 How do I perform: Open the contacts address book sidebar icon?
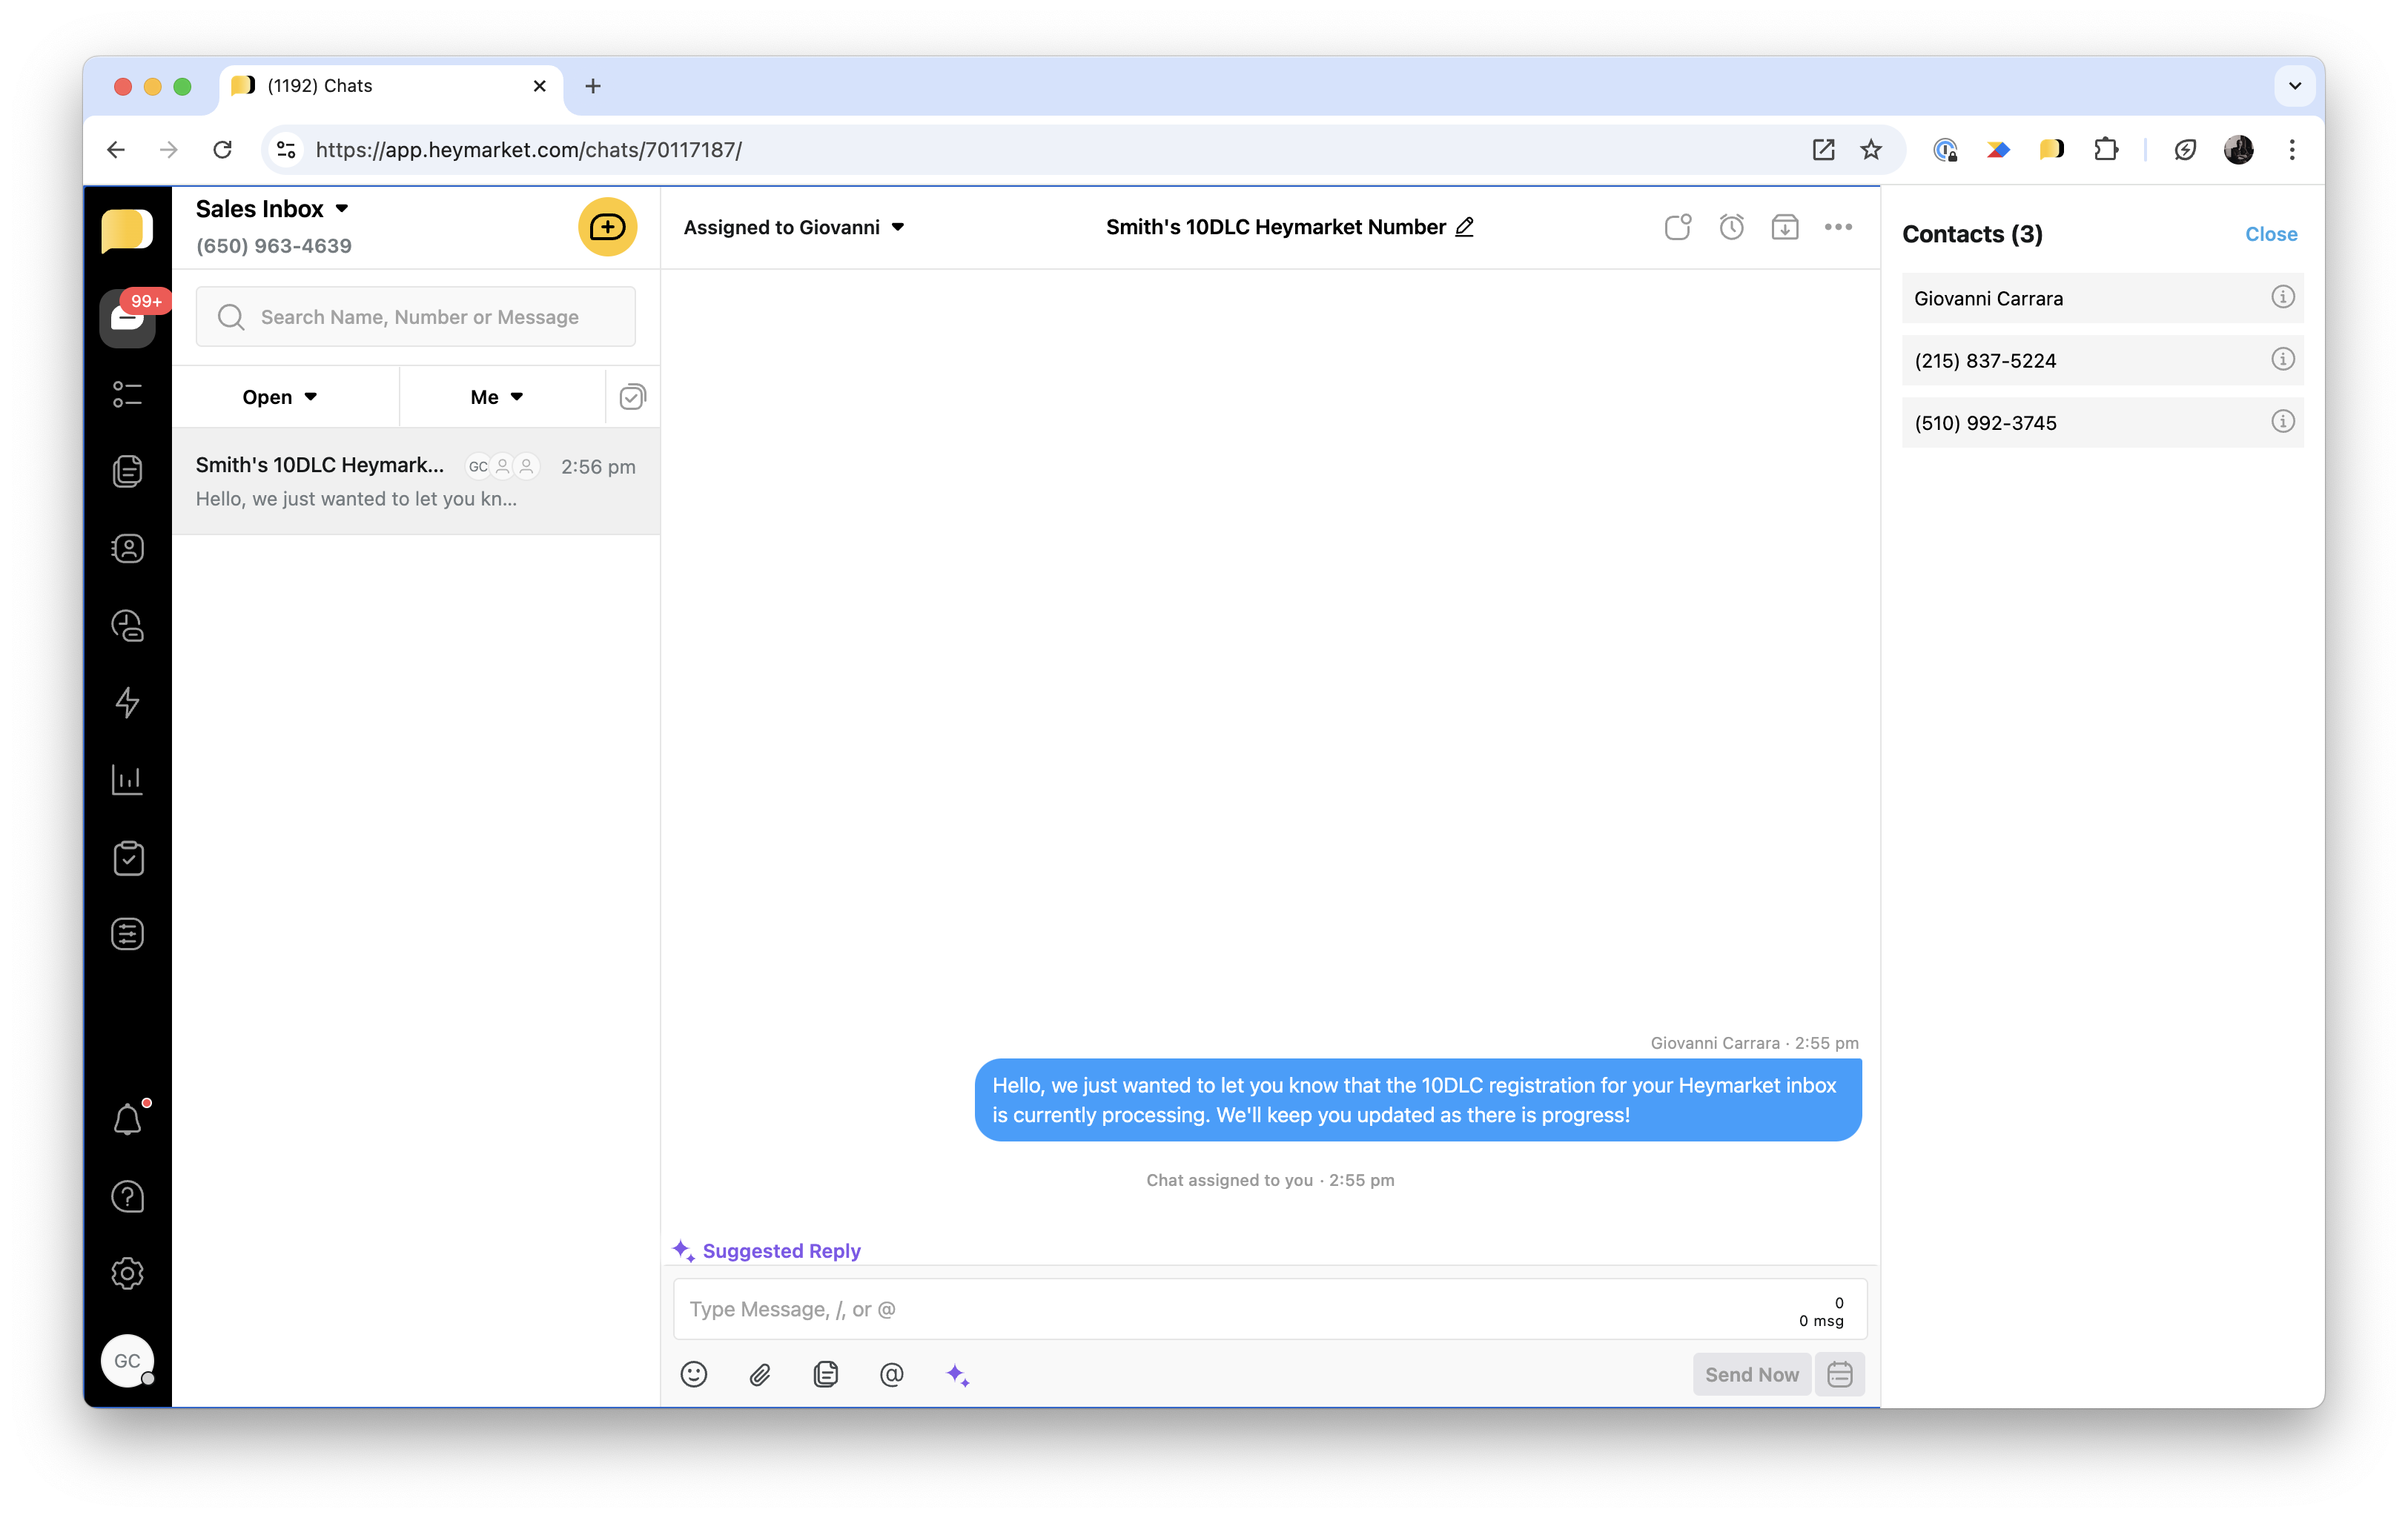pyautogui.click(x=127, y=548)
